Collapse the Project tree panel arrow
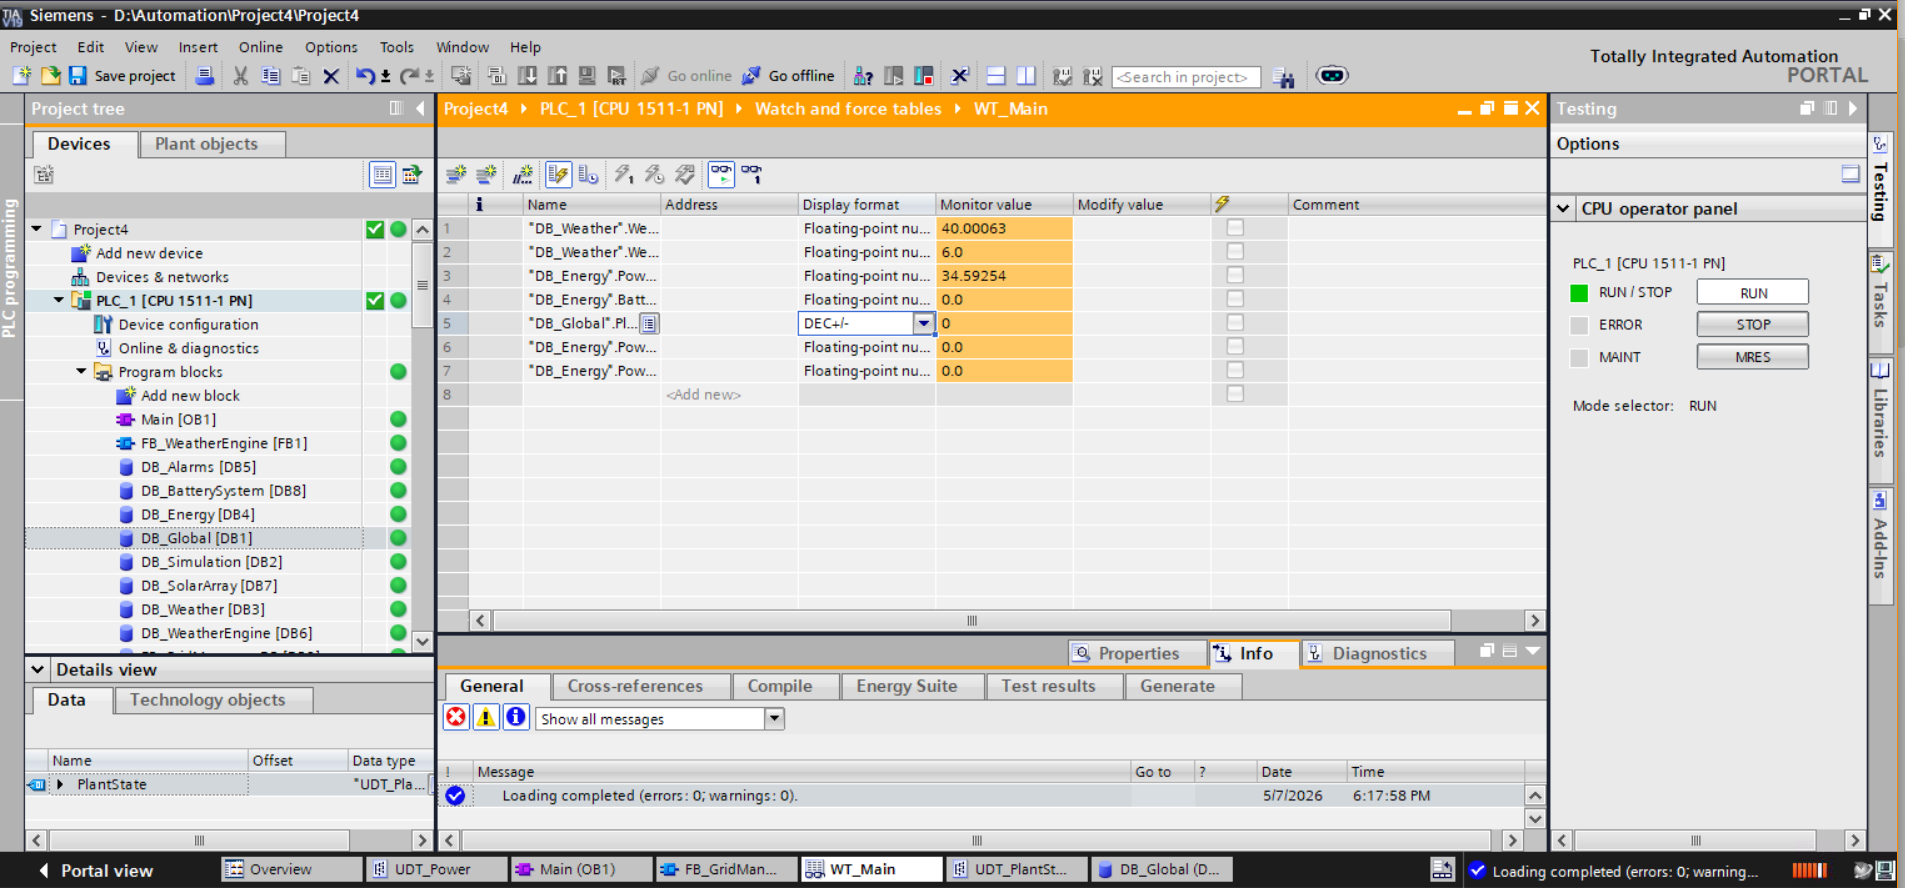This screenshot has height=888, width=1905. (x=420, y=108)
